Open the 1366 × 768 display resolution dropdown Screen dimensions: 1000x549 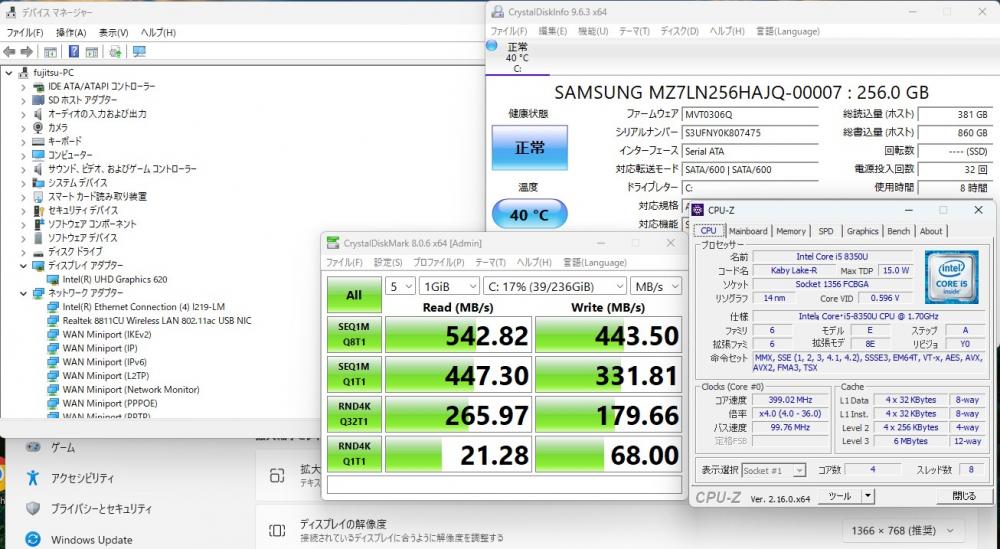point(906,531)
